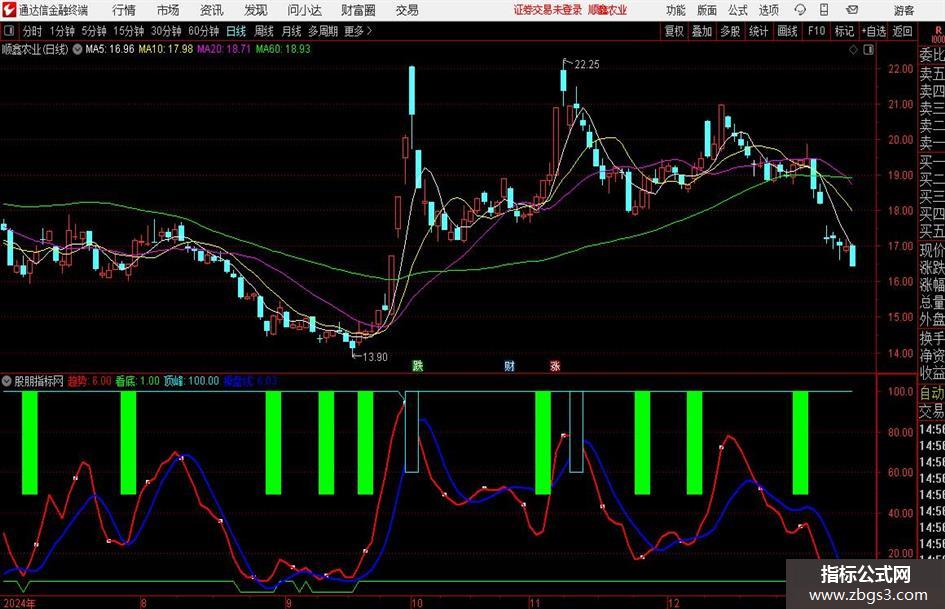Image resolution: width=945 pixels, height=609 pixels.
Task: Click the 统计 statistics button
Action: (758, 31)
